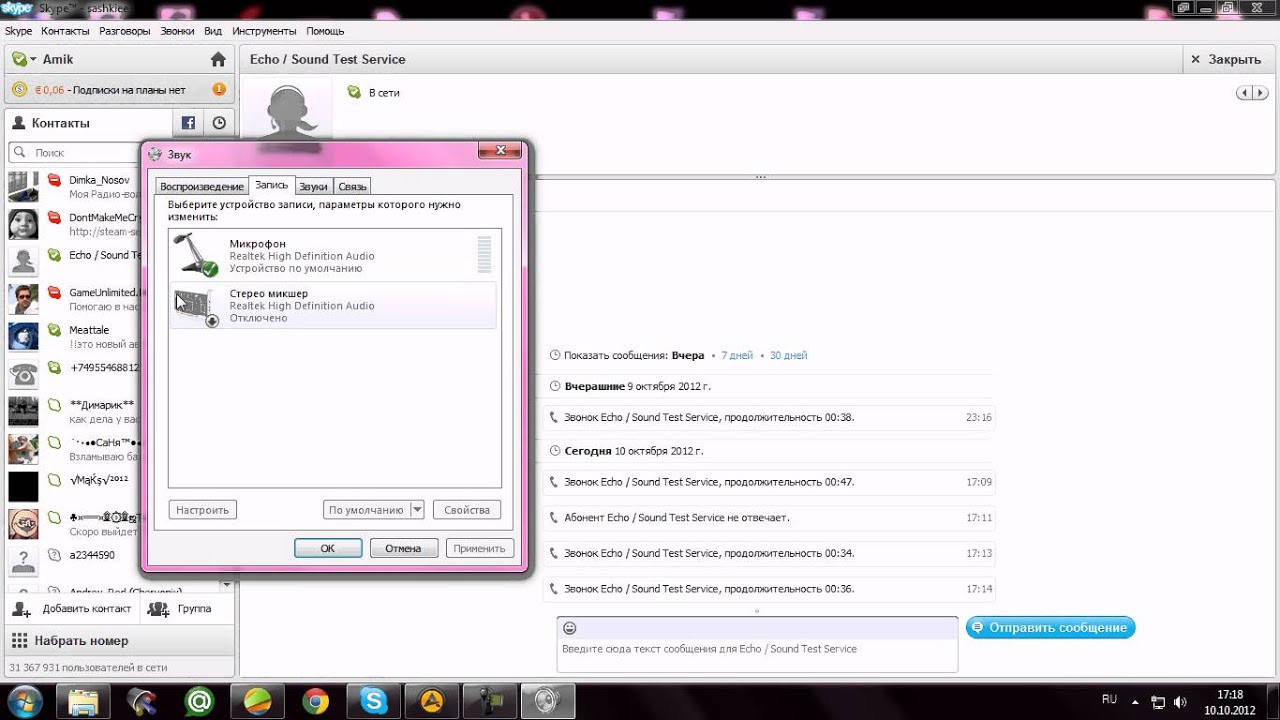Click the Dimka_Nosov contact avatar
This screenshot has height=720, width=1280.
pyautogui.click(x=23, y=187)
